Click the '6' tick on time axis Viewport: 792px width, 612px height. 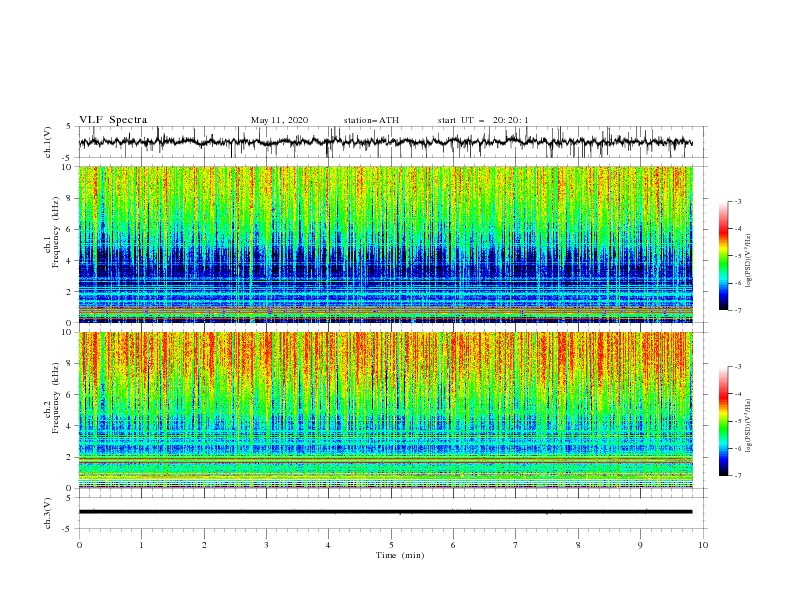pos(453,545)
